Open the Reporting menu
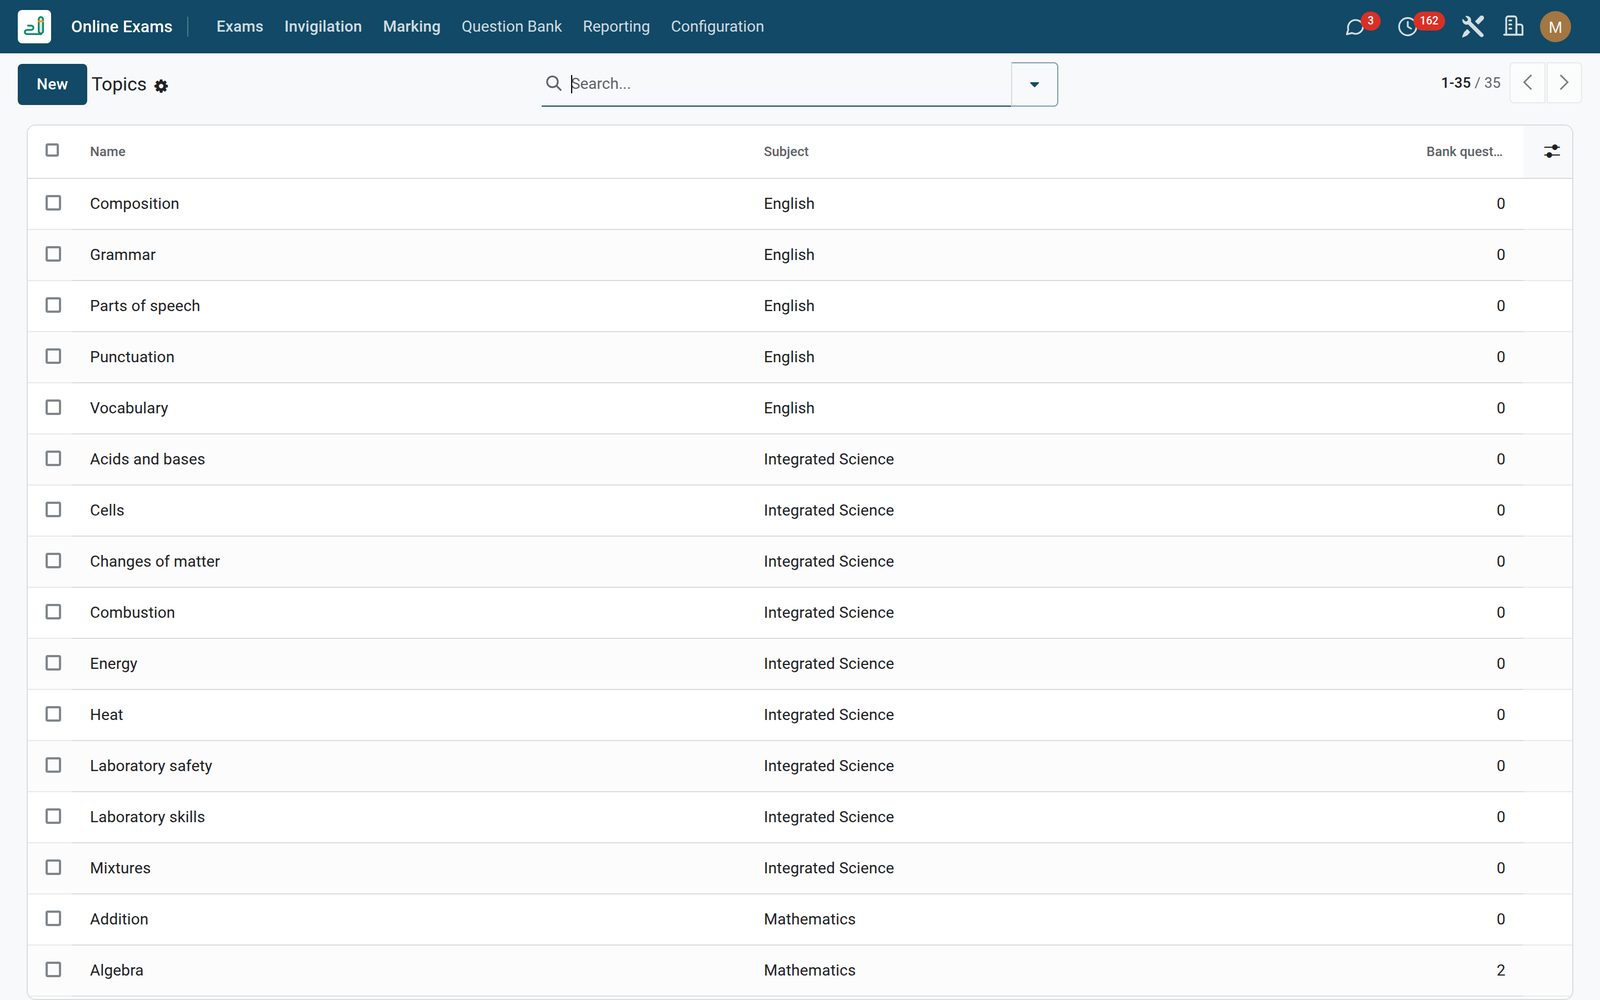Viewport: 1600px width, 1000px height. point(616,27)
